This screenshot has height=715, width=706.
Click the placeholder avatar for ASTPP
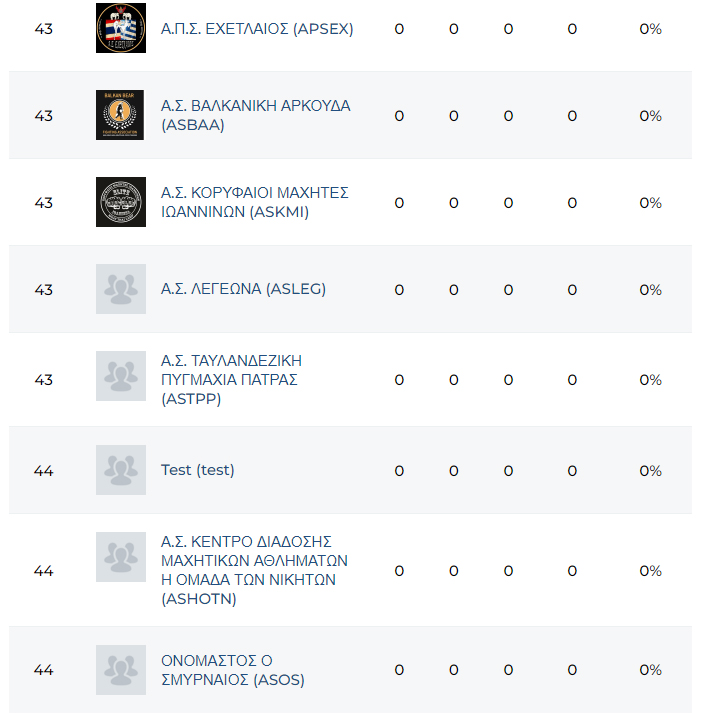121,377
